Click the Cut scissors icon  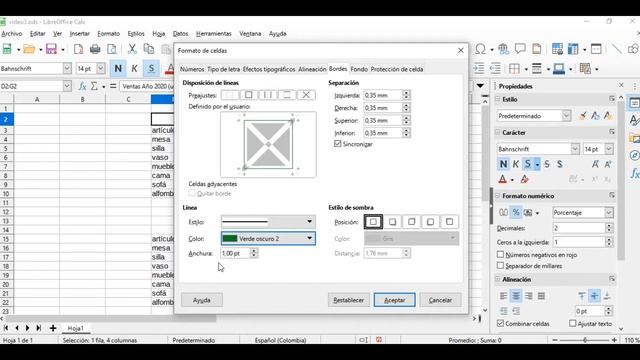[x=132, y=49]
